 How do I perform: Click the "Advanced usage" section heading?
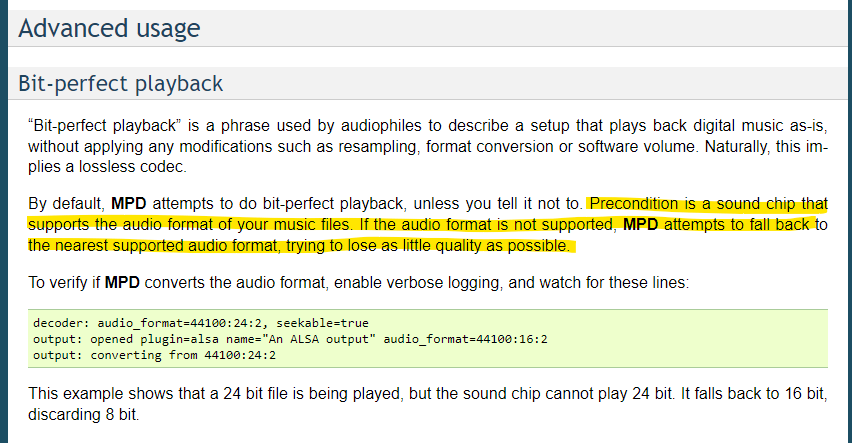109,28
